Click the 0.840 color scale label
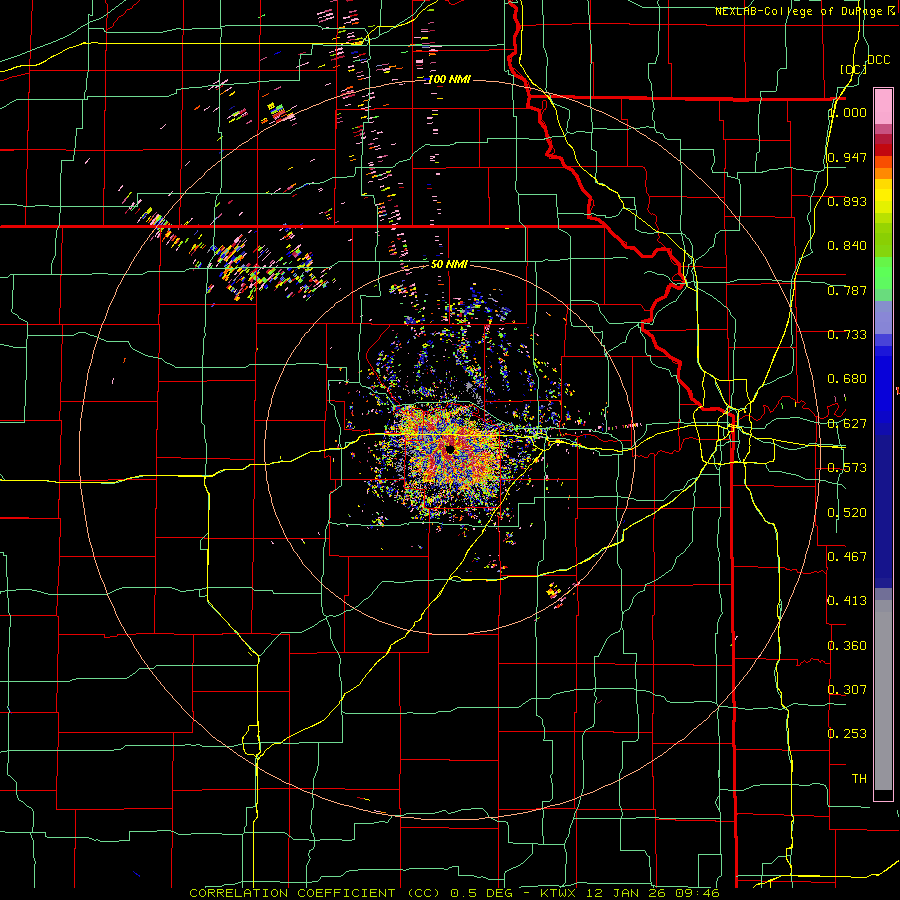 pyautogui.click(x=847, y=246)
